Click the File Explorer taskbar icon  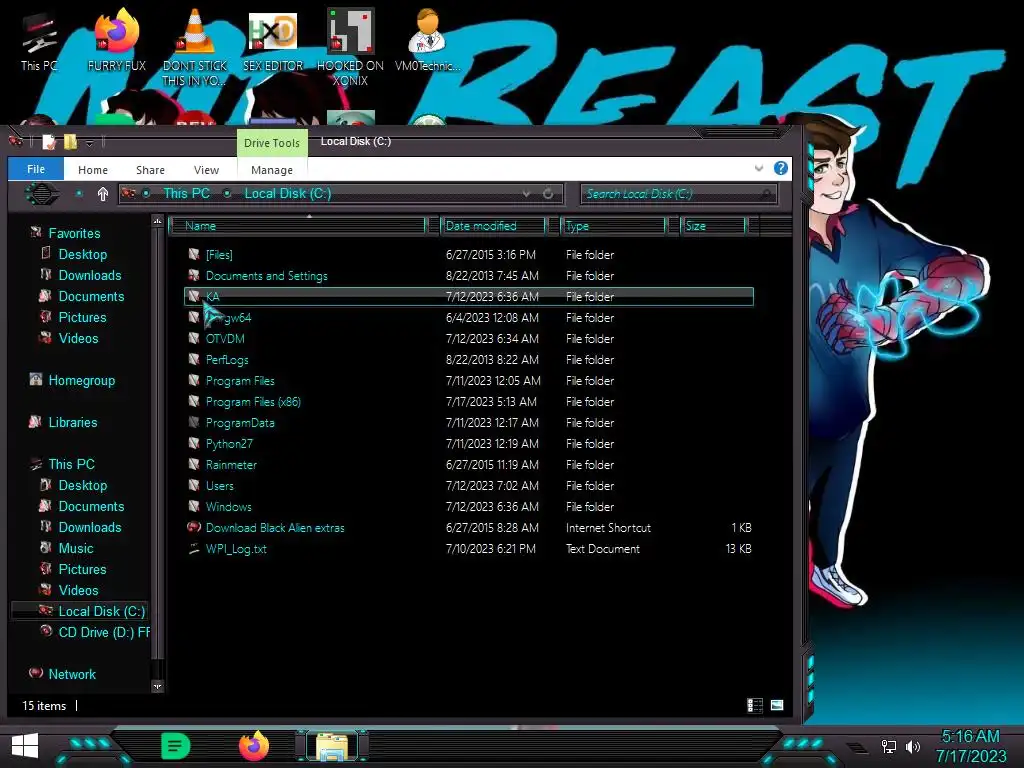coord(332,746)
